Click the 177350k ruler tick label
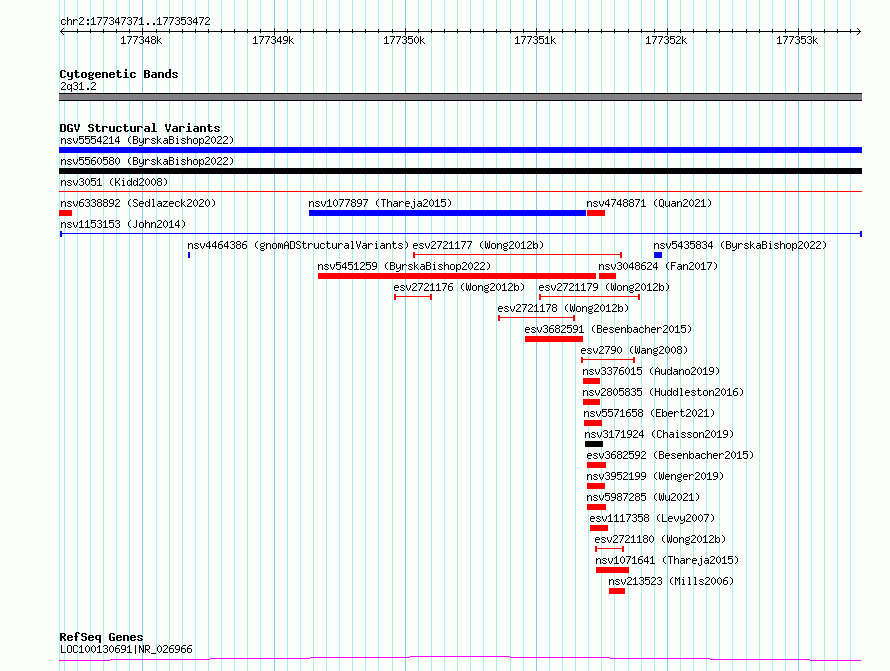Viewport: 890px width, 671px height. [404, 40]
